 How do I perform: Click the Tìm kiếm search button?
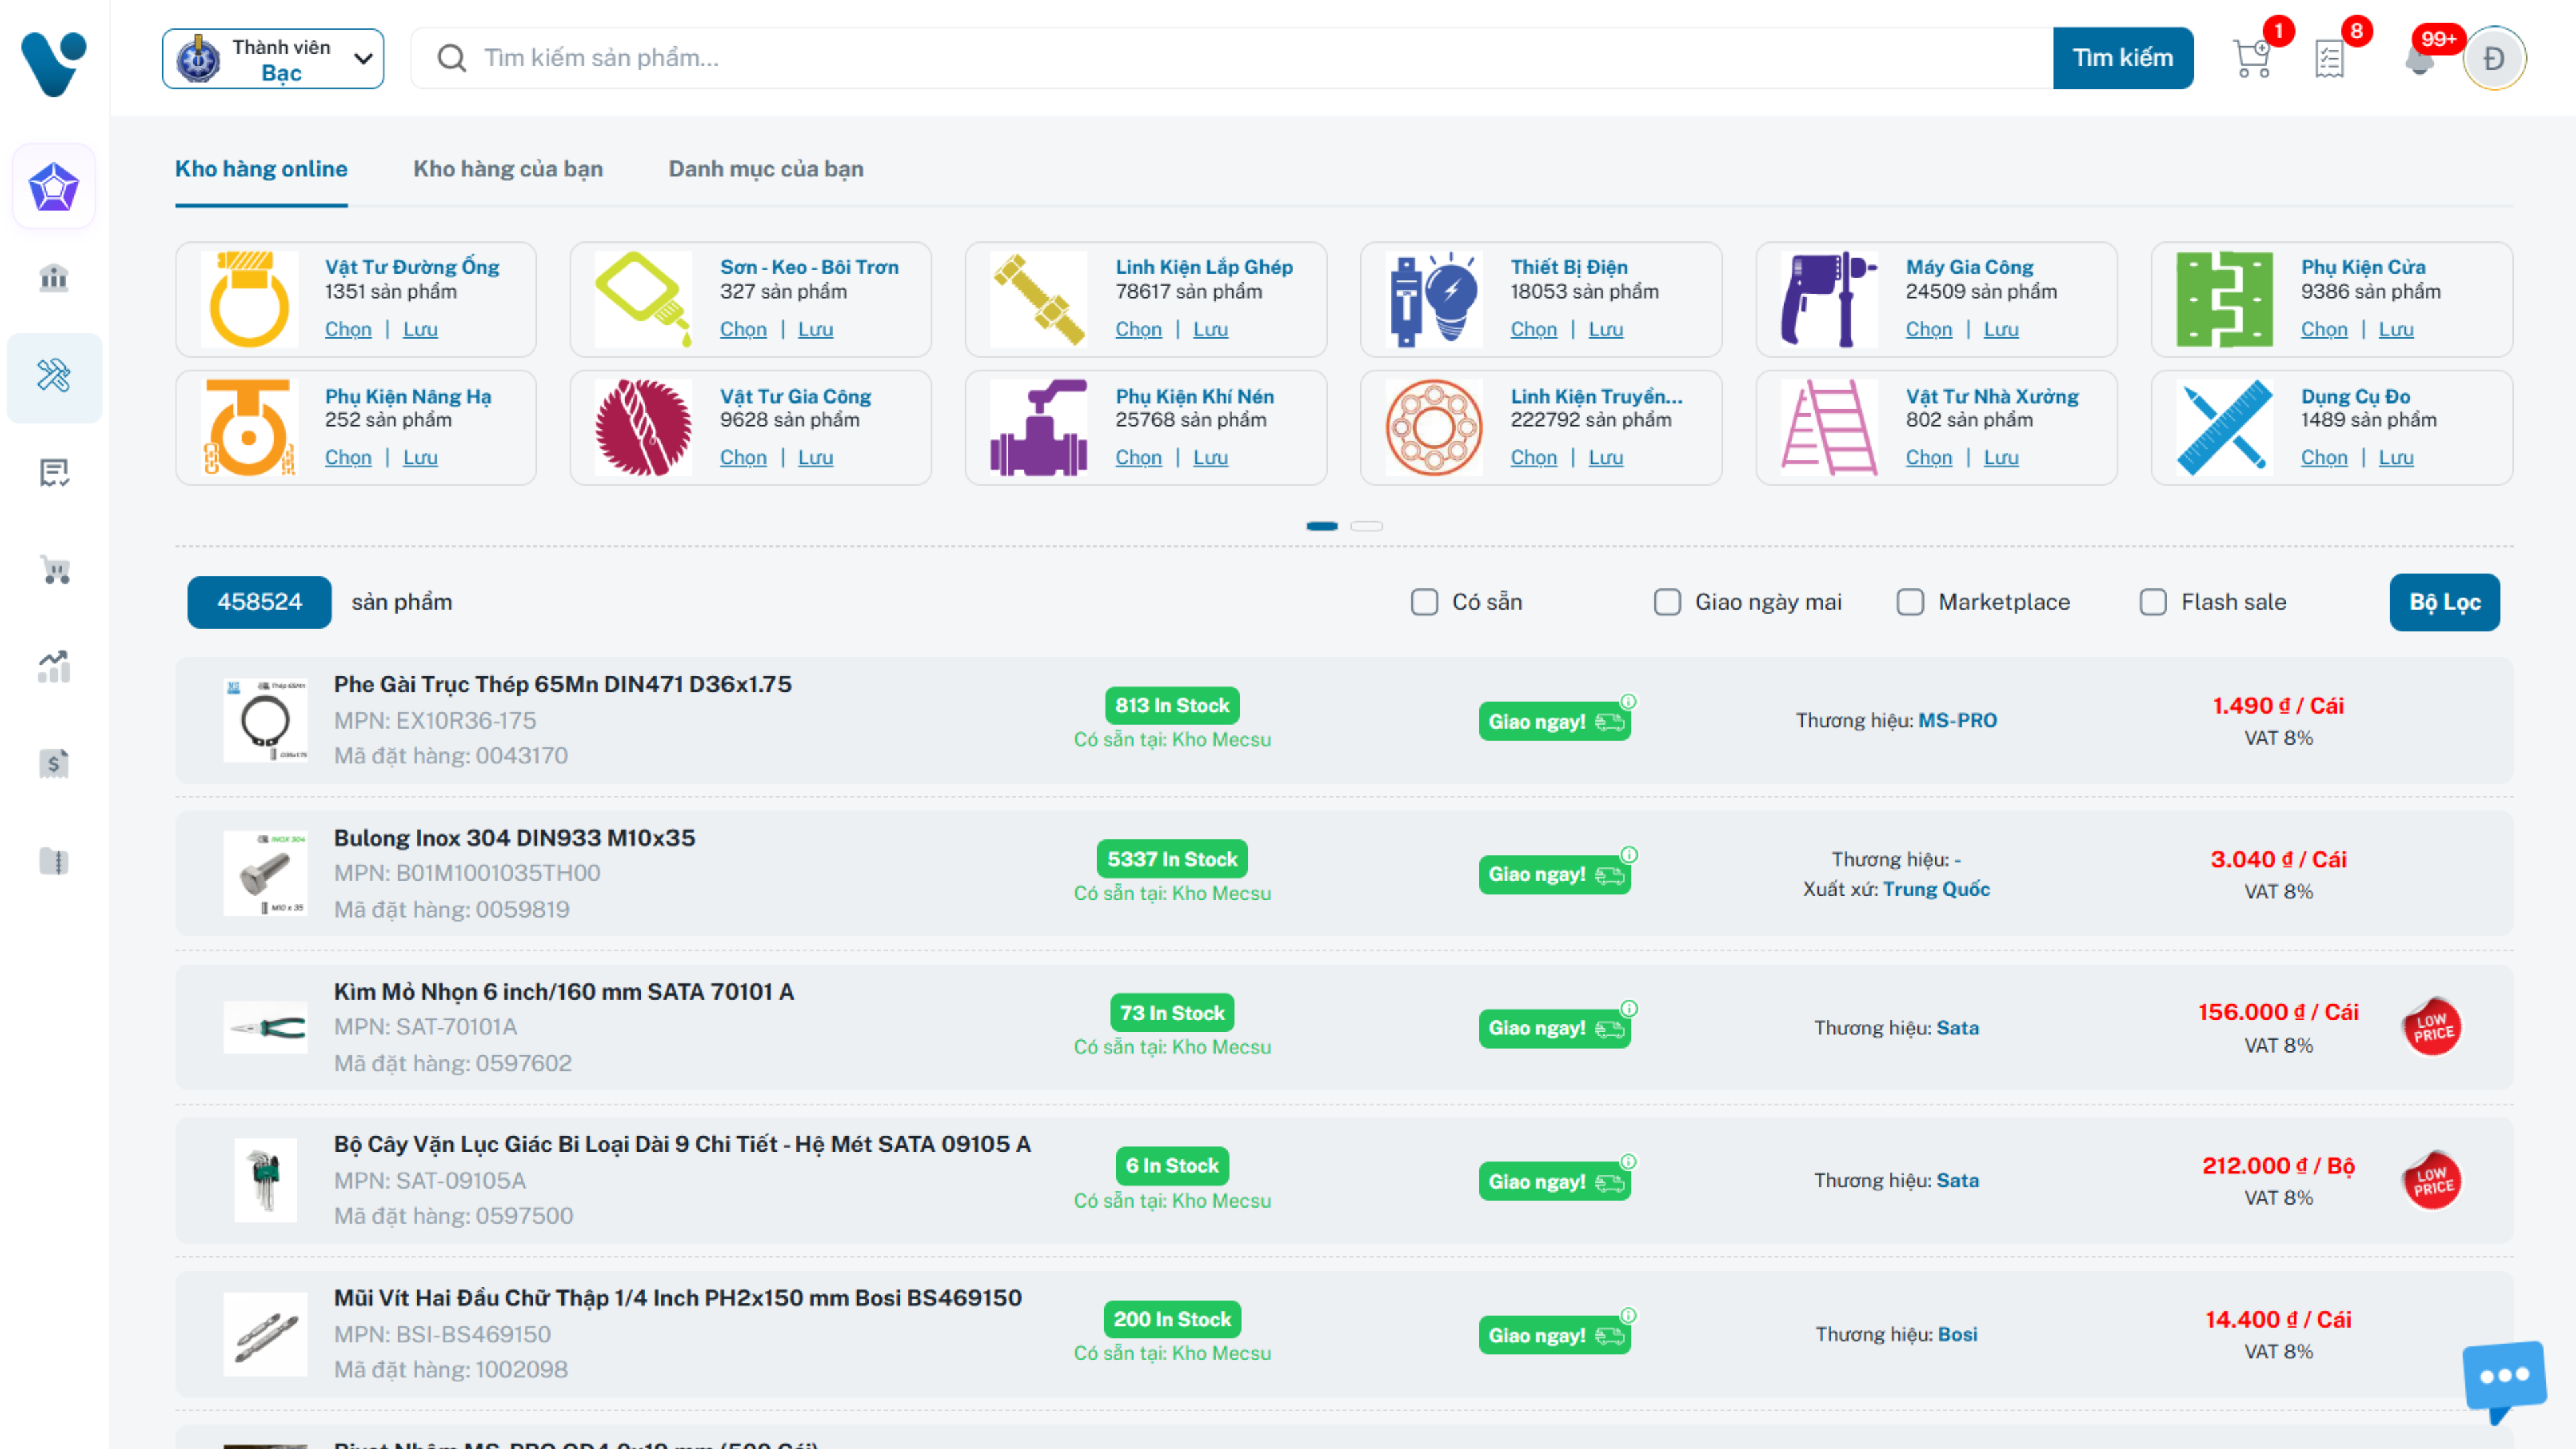click(2123, 58)
